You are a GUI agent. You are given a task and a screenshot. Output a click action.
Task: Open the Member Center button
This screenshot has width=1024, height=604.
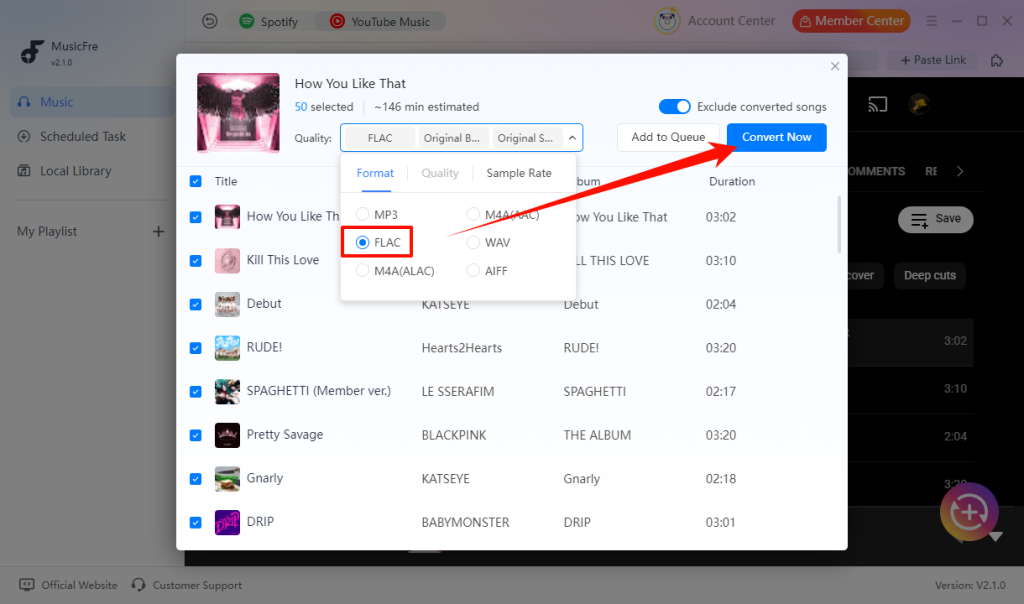[x=851, y=21]
